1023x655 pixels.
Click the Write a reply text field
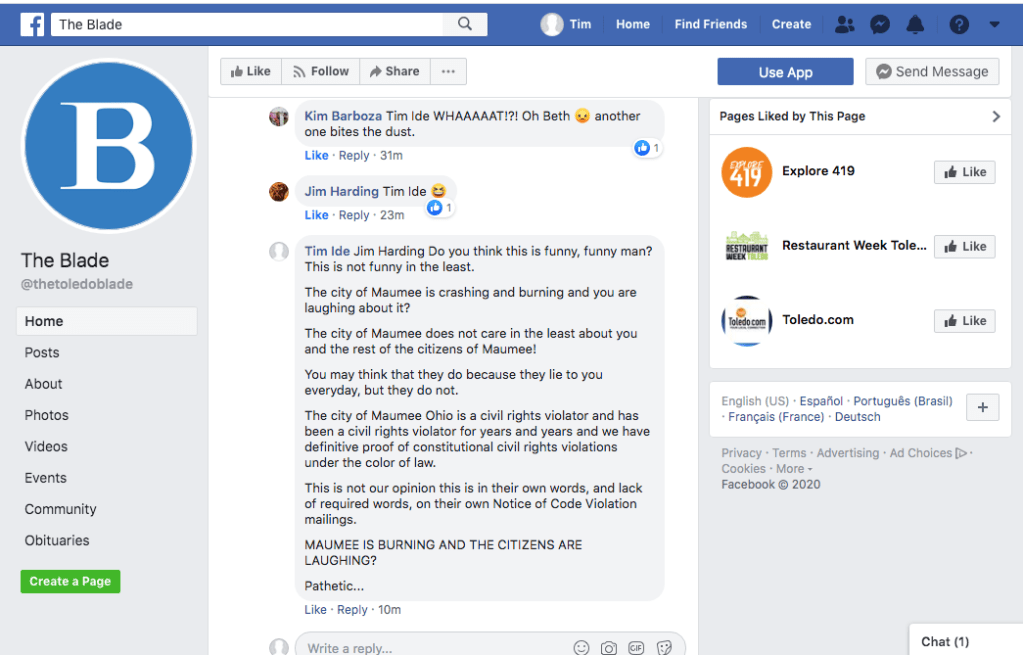(x=430, y=648)
